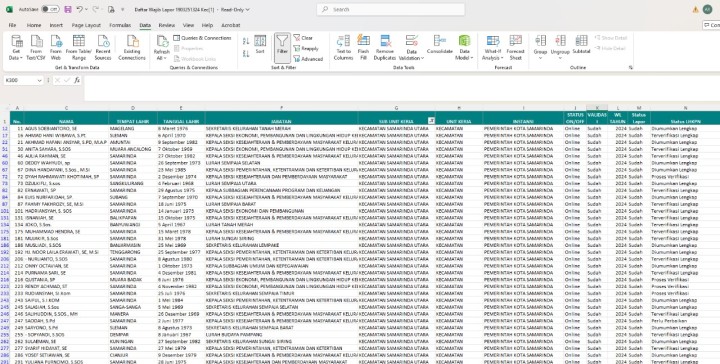
Task: Switch to Page Layout tab
Action: coord(86,25)
